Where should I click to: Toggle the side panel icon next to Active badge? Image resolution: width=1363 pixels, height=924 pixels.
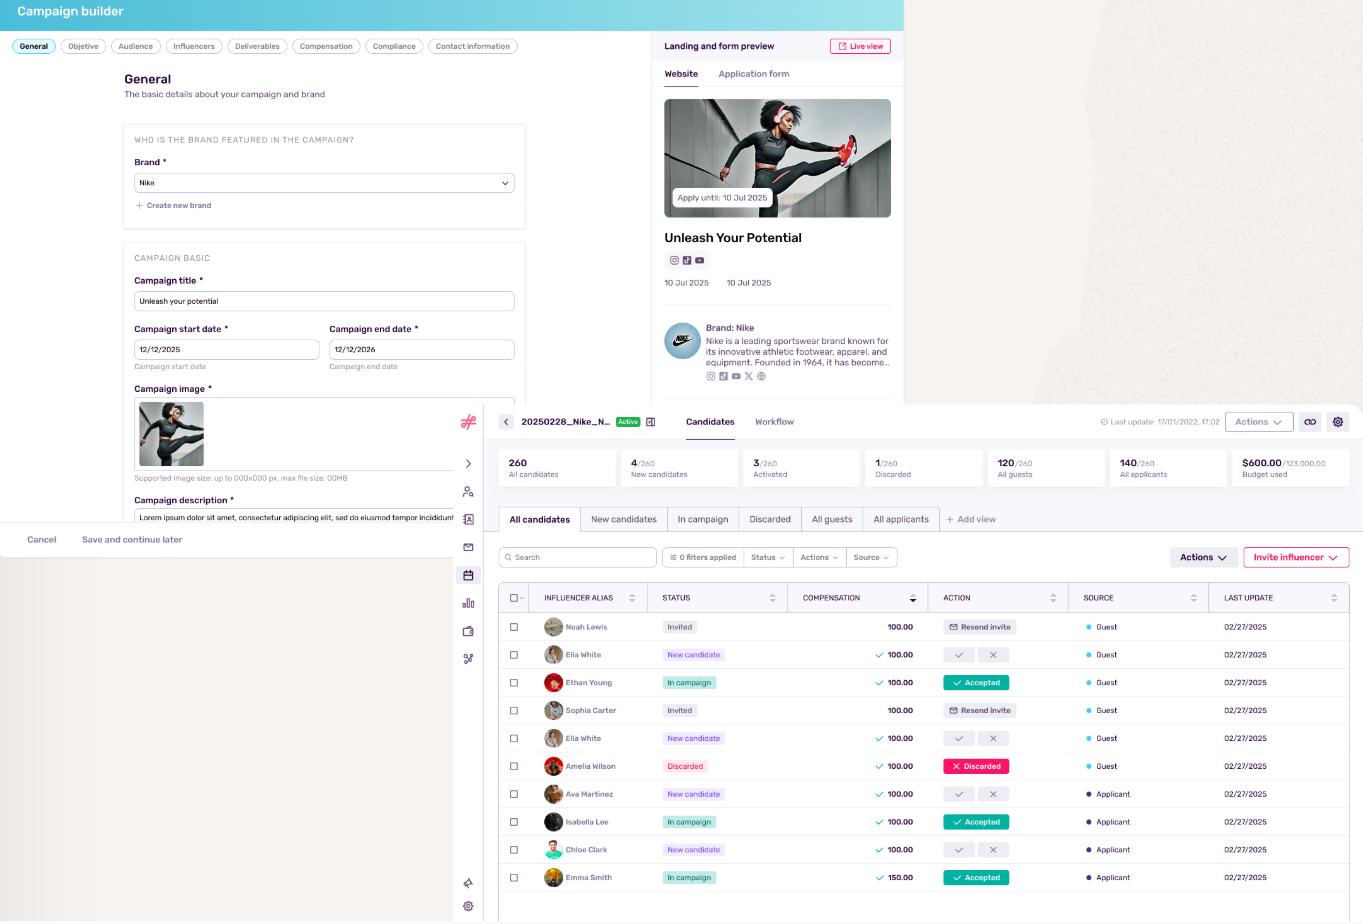pos(650,422)
